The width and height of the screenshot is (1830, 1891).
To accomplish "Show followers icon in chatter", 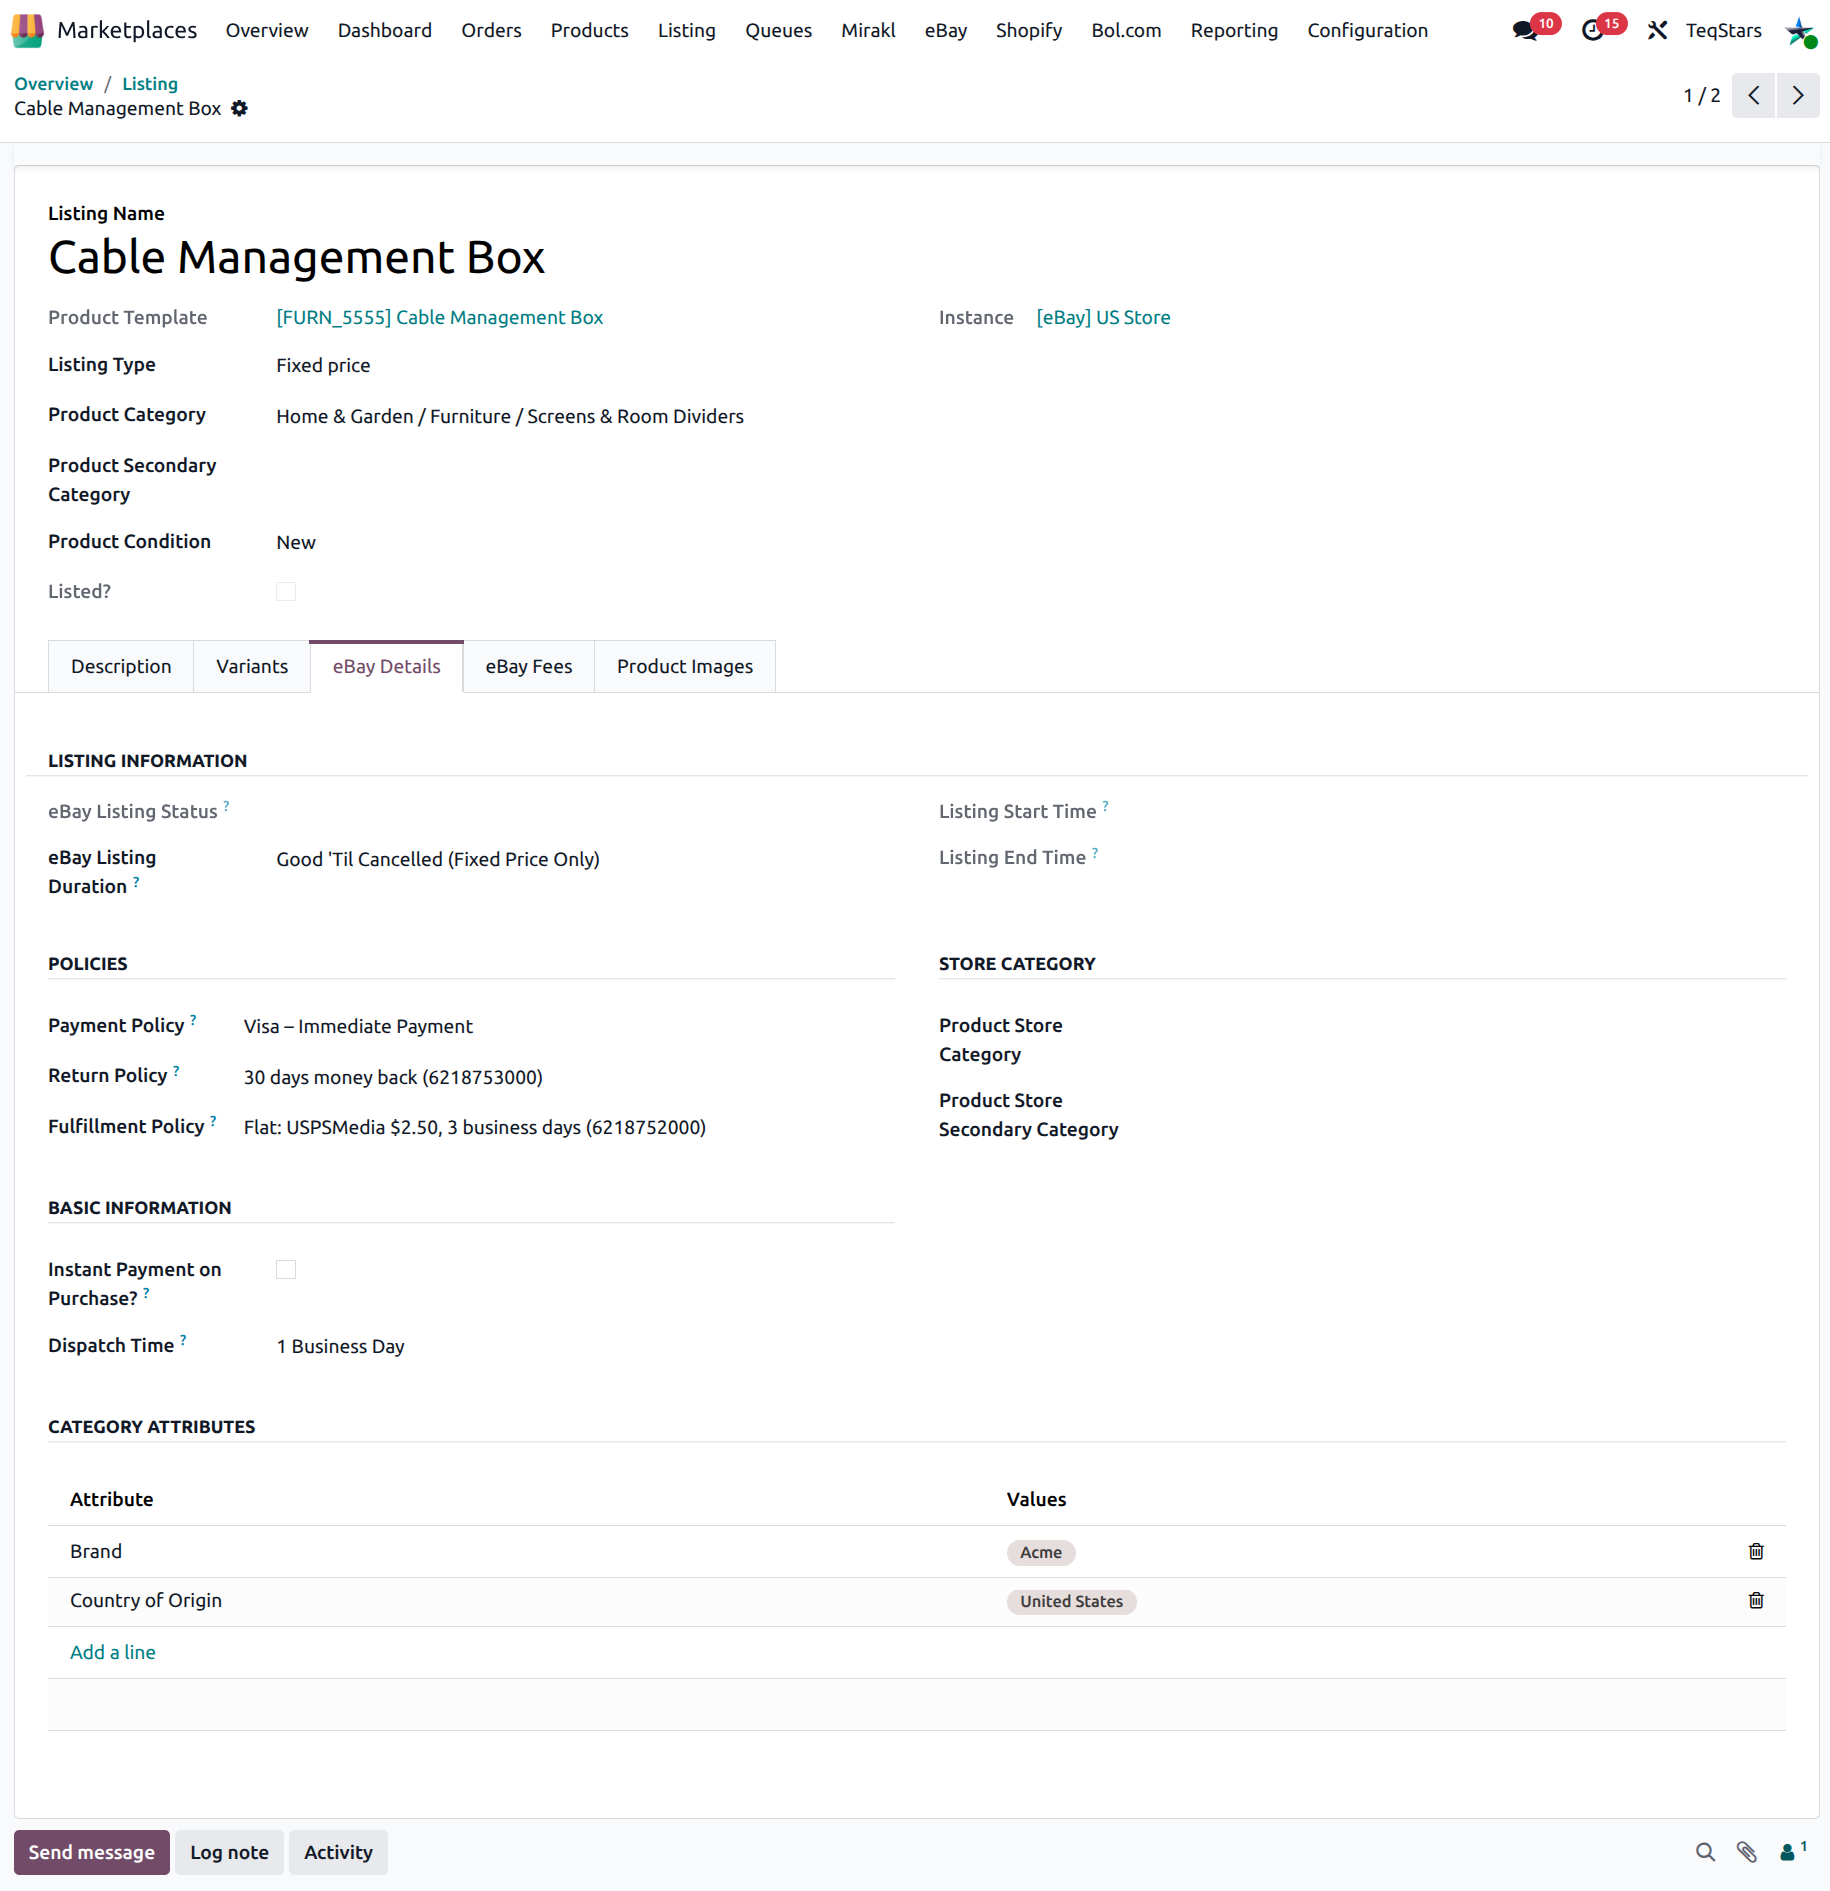I will coord(1792,1851).
